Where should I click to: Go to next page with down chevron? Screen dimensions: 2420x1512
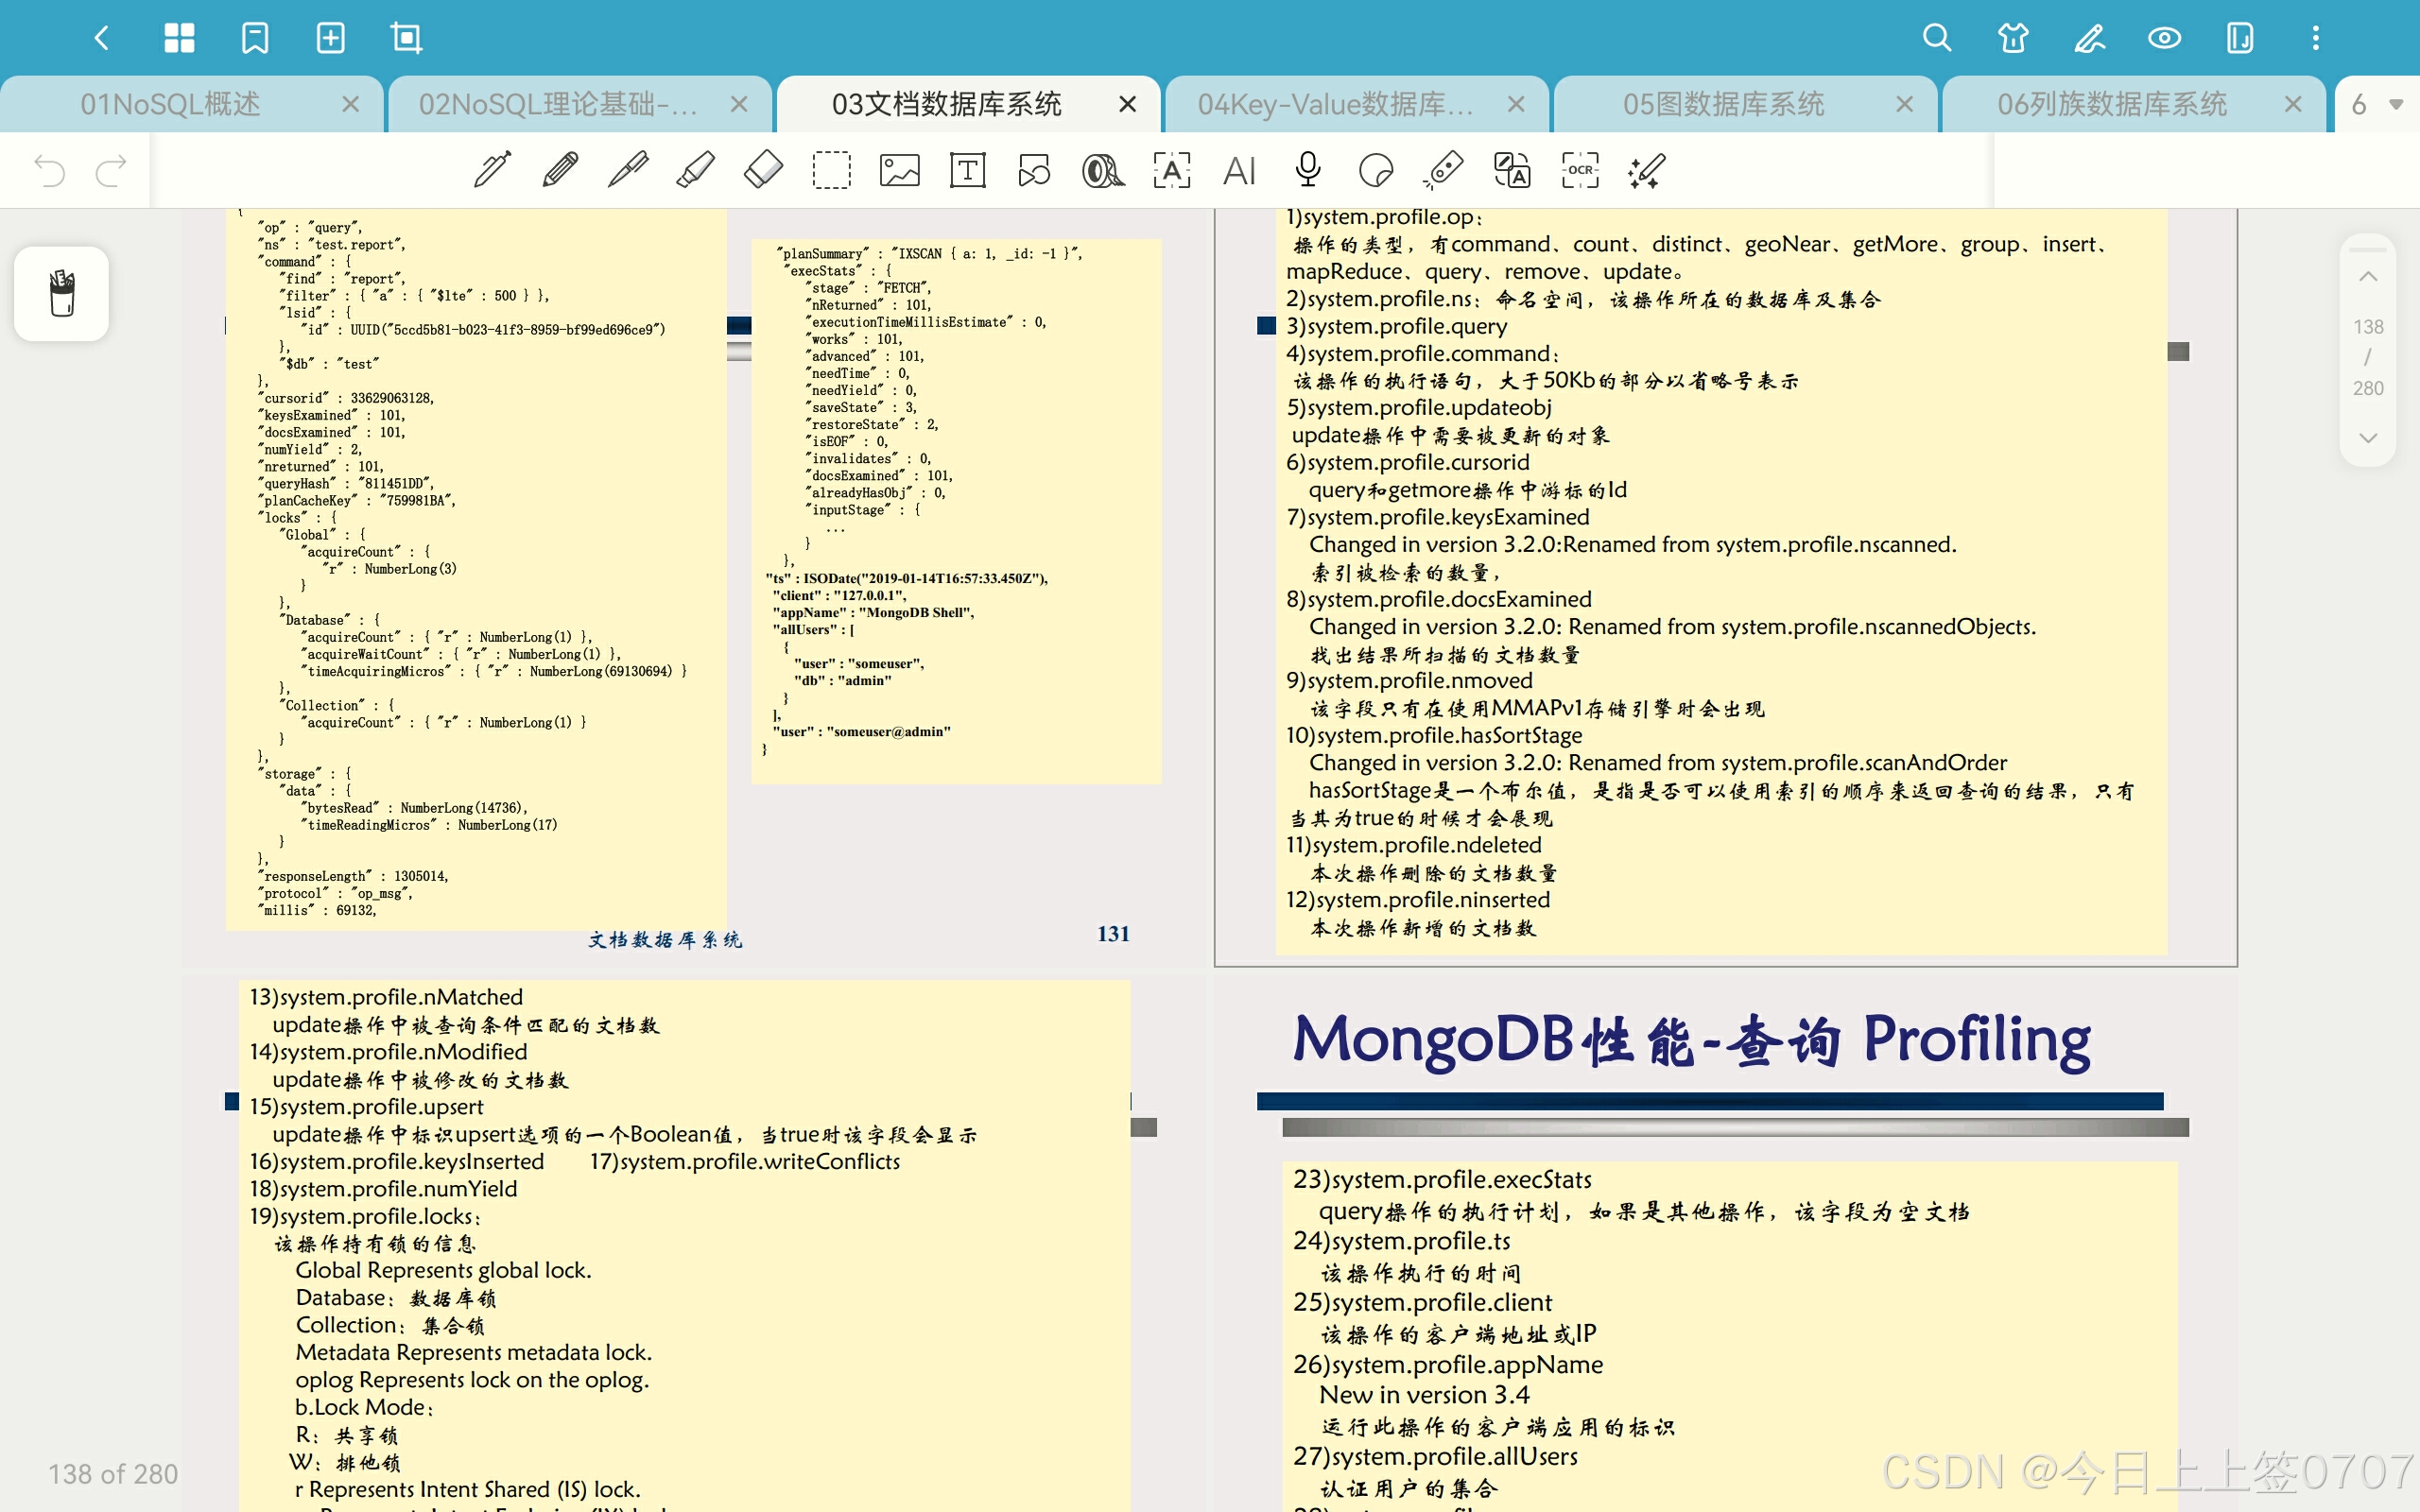click(x=2368, y=438)
